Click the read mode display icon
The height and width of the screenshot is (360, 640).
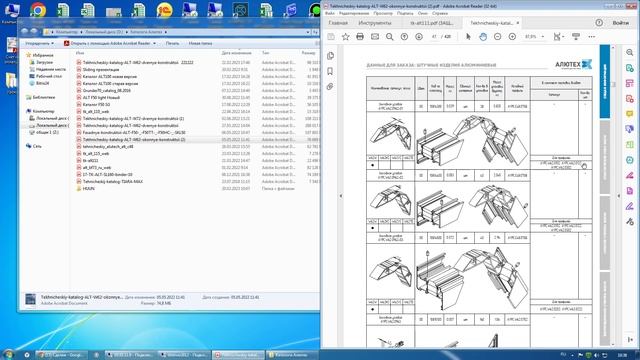[576, 37]
